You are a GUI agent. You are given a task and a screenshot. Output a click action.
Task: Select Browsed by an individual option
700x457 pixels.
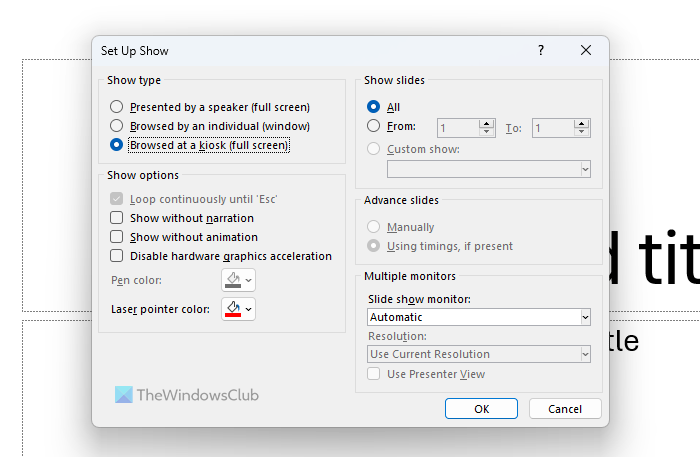pos(117,126)
